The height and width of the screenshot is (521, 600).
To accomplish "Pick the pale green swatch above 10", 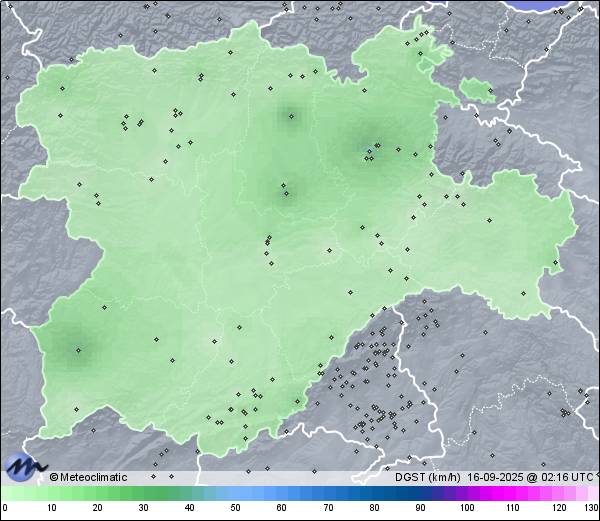I will [x=52, y=493].
